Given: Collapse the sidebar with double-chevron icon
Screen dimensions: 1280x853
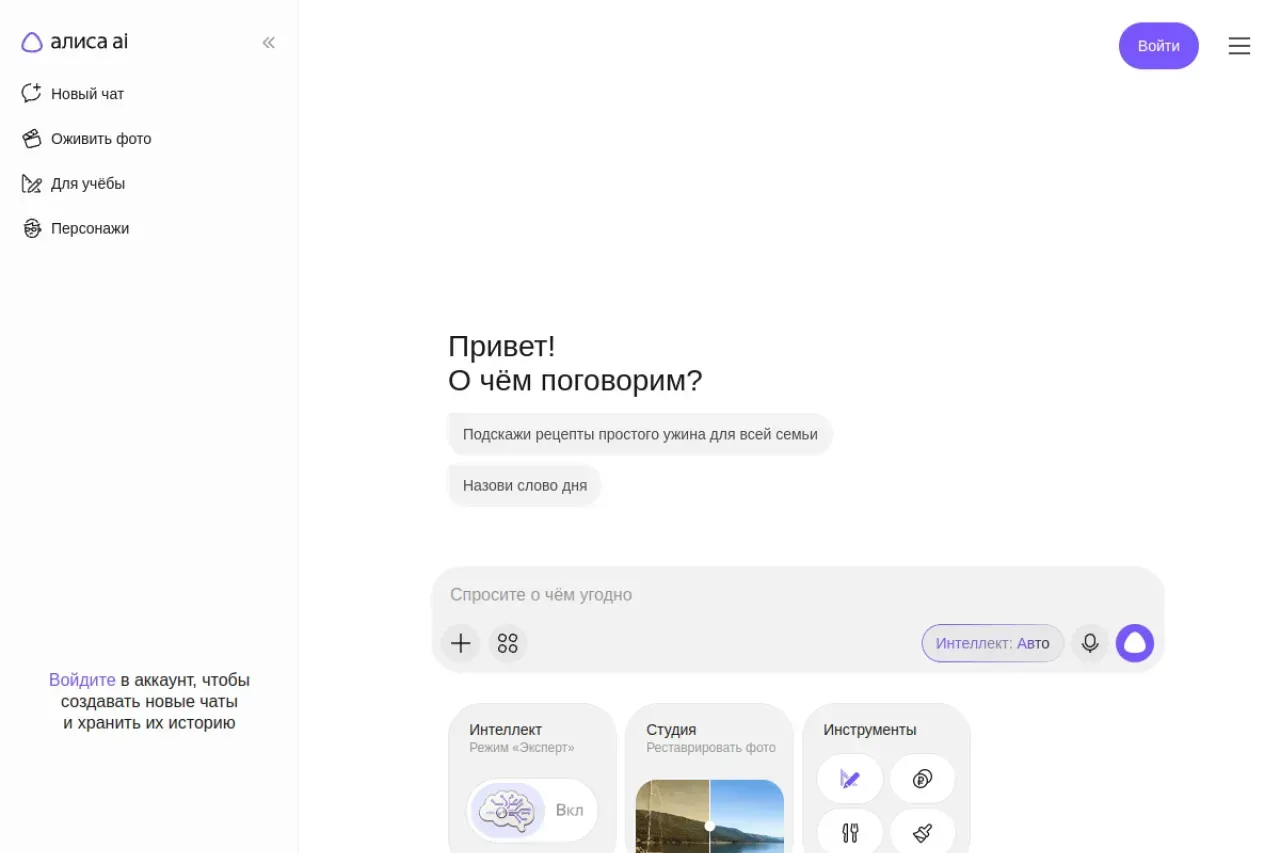Looking at the screenshot, I should click(x=268, y=42).
